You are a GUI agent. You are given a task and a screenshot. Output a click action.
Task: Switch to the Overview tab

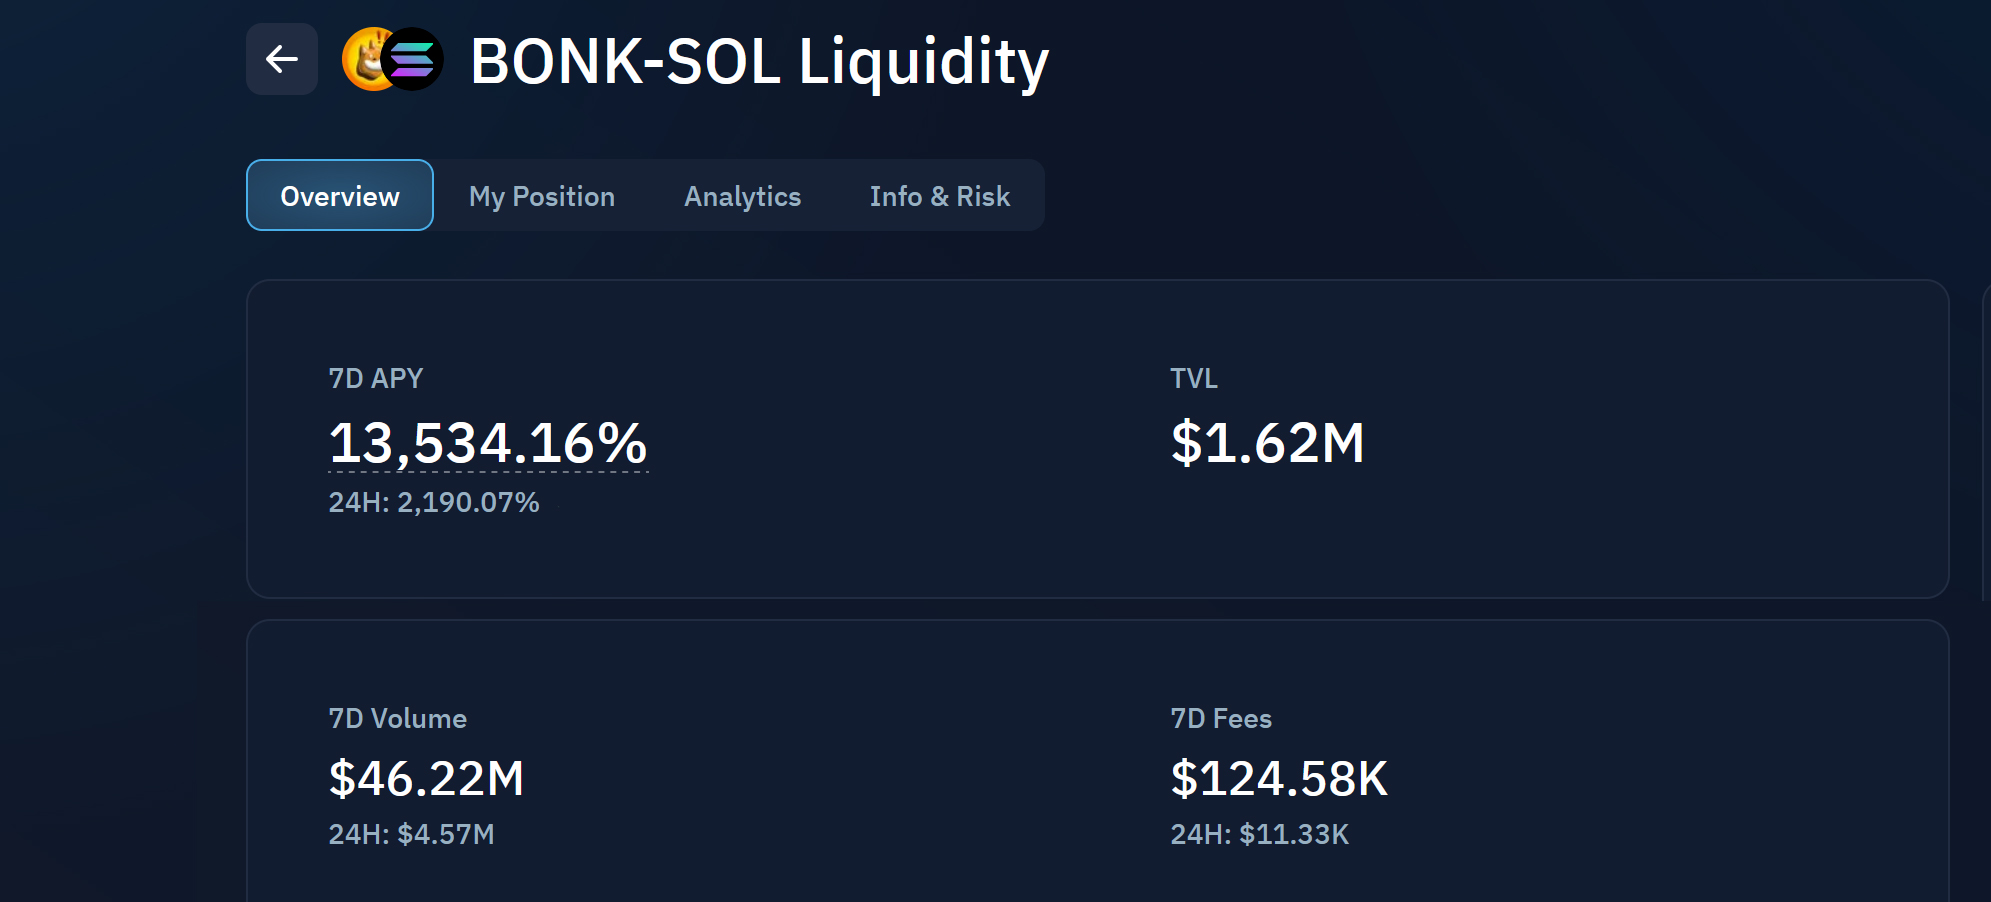(340, 196)
